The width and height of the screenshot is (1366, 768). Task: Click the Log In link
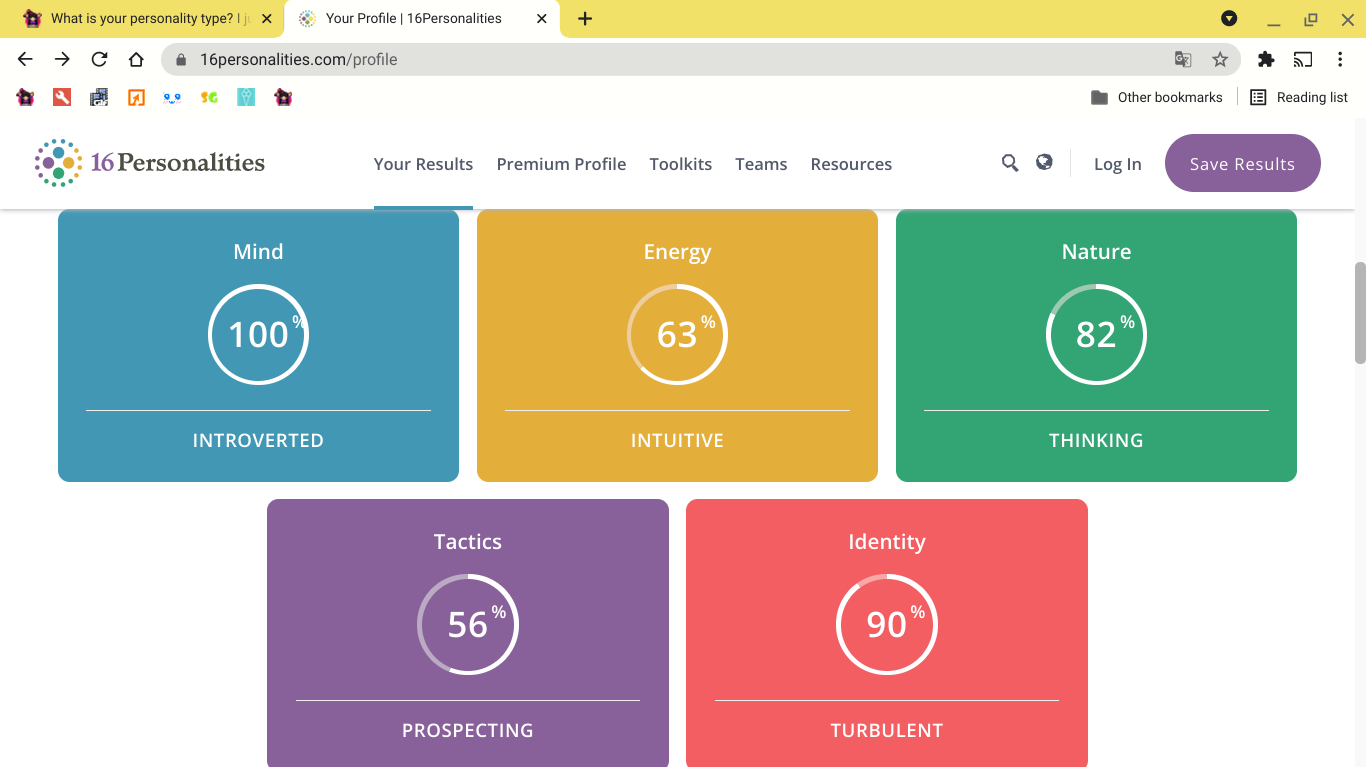(1117, 164)
